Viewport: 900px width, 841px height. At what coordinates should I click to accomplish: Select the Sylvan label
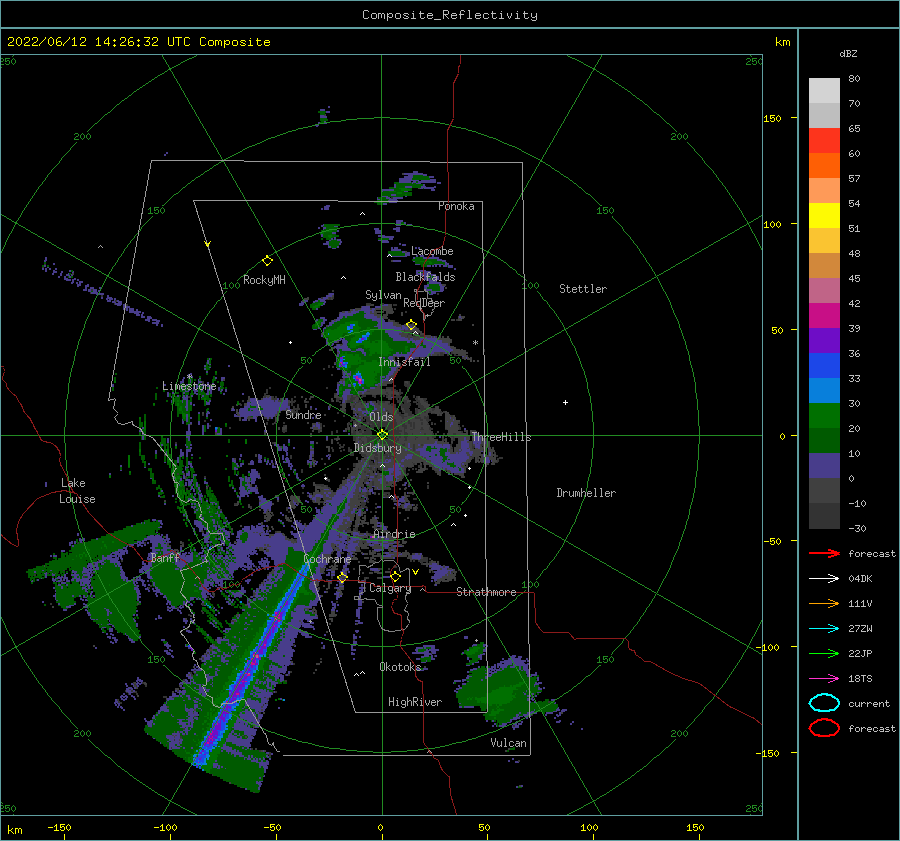click(383, 295)
